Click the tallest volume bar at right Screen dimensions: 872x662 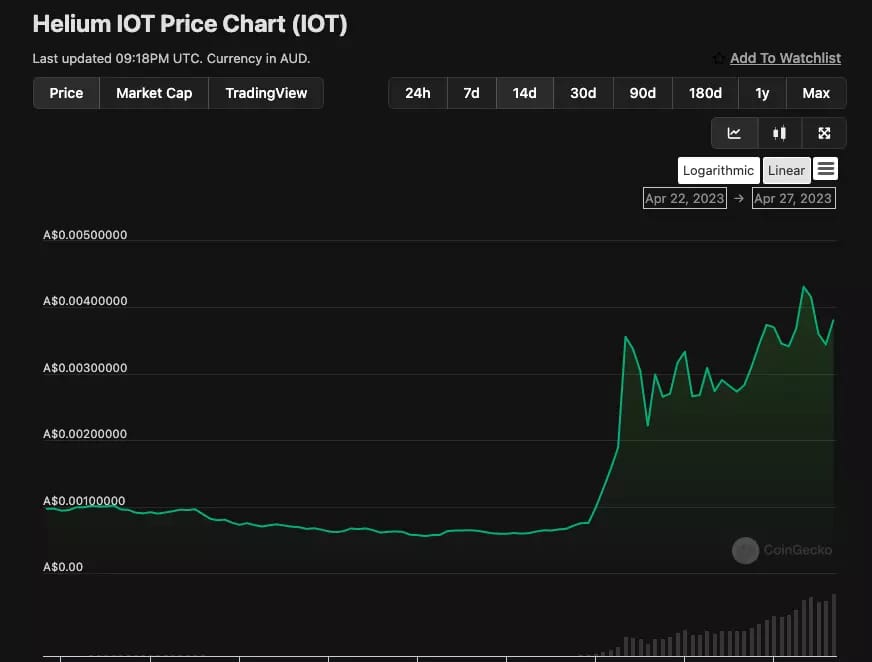pos(834,625)
